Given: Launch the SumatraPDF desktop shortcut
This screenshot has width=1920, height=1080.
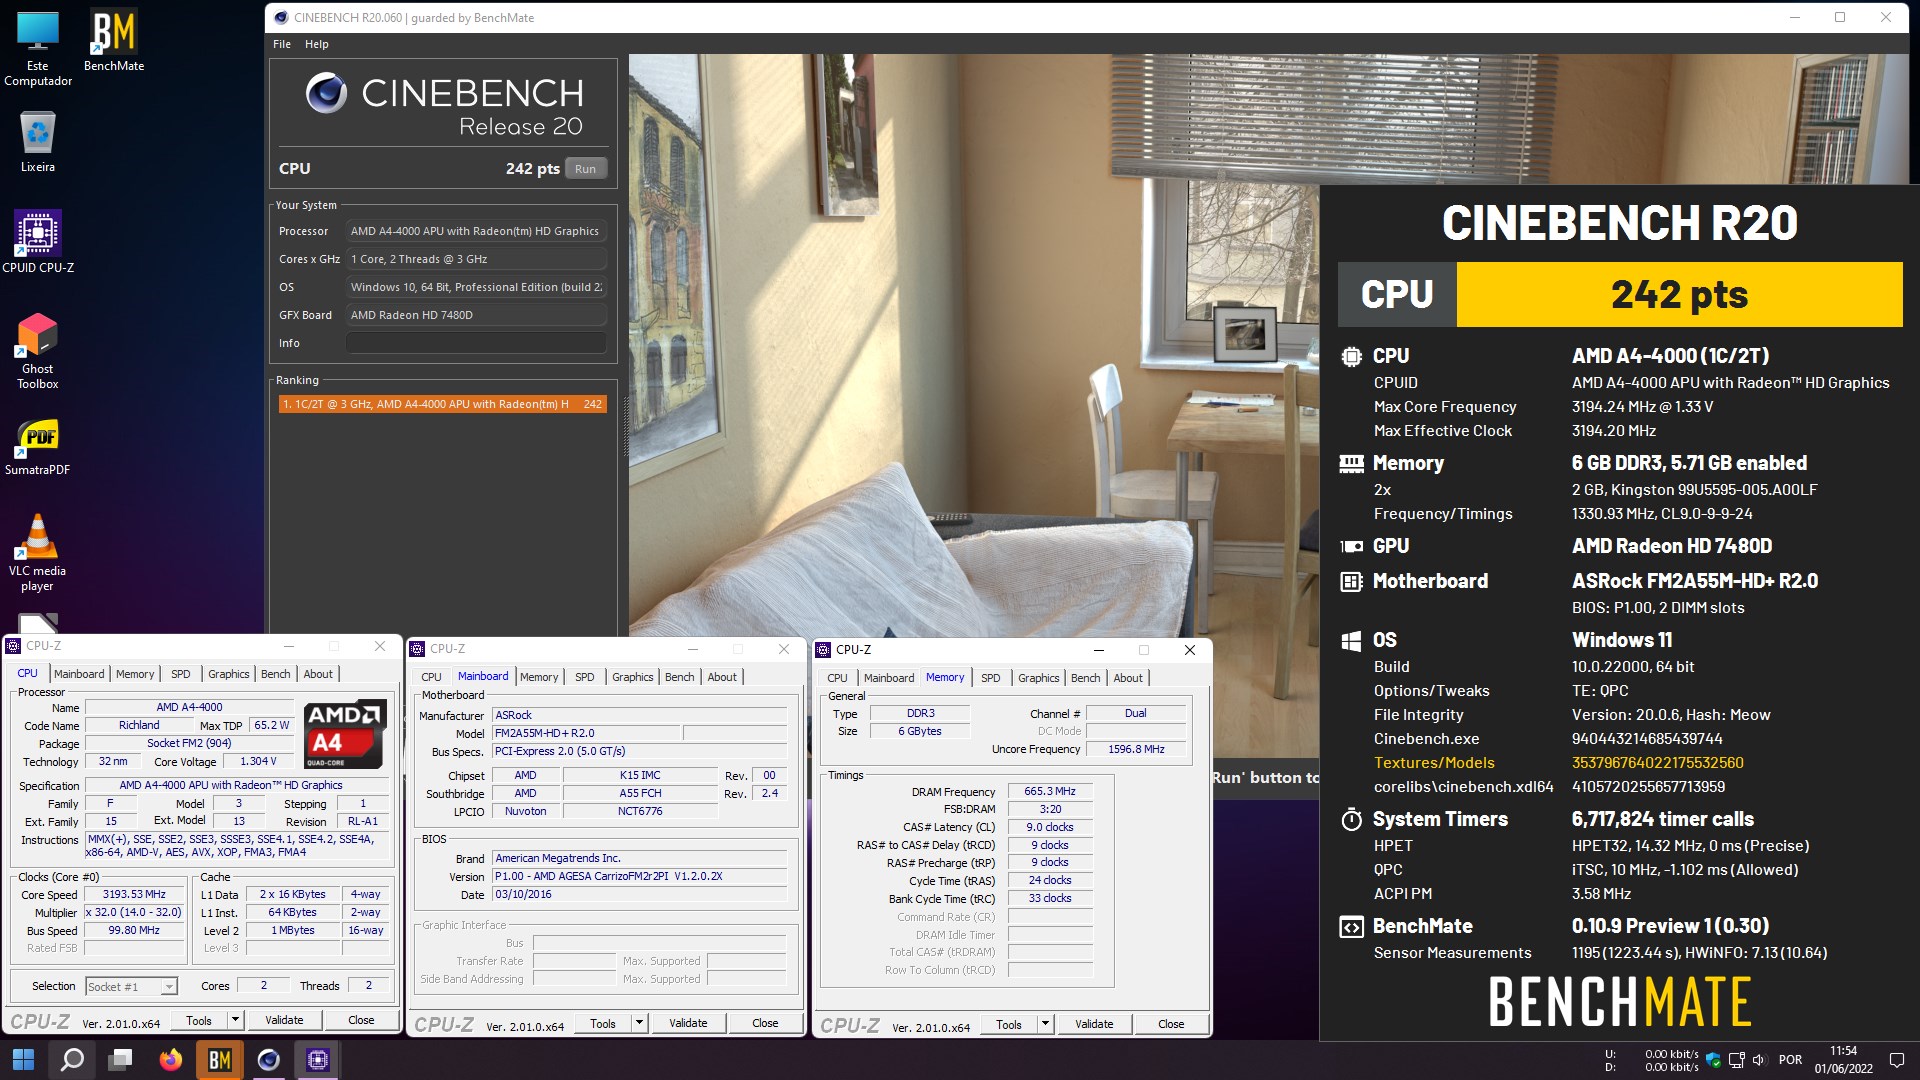Looking at the screenshot, I should [38, 446].
